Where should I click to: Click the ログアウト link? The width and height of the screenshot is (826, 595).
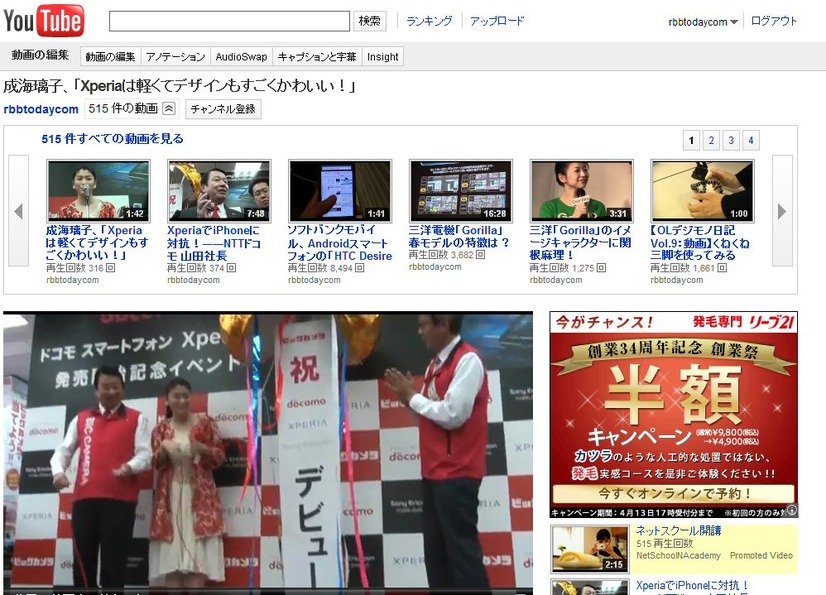tap(773, 21)
